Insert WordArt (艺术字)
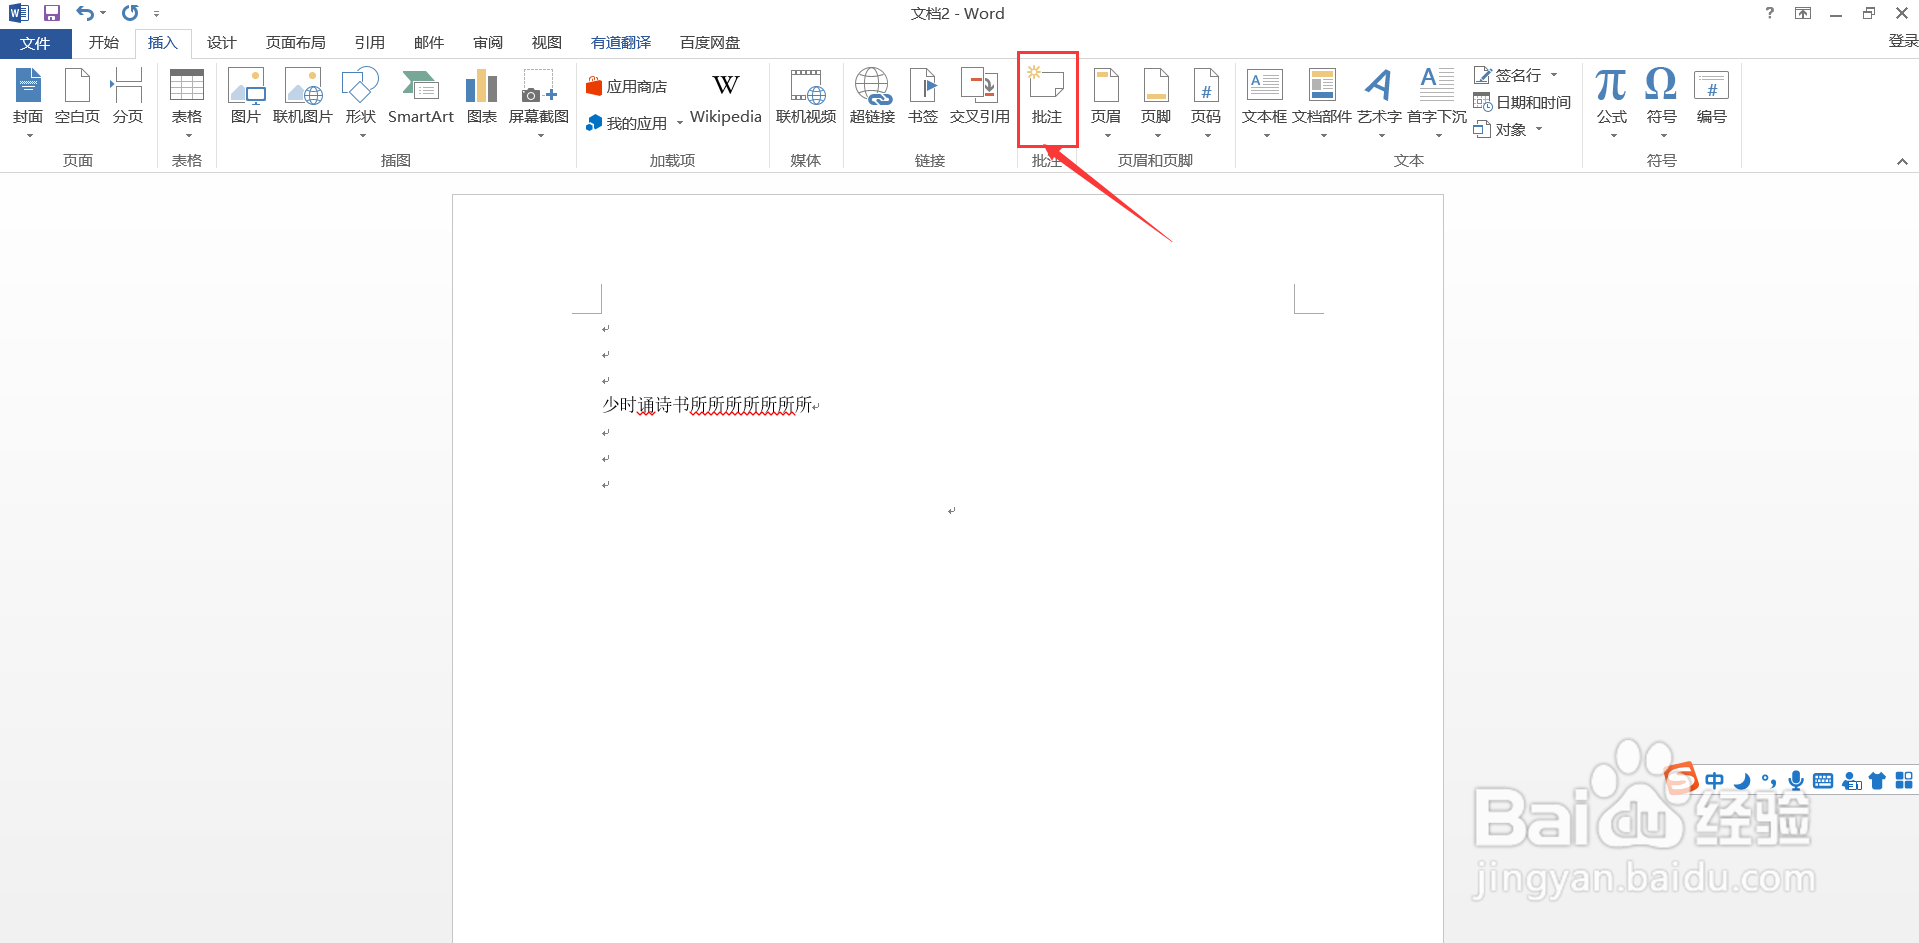Image resolution: width=1919 pixels, height=943 pixels. [1379, 101]
